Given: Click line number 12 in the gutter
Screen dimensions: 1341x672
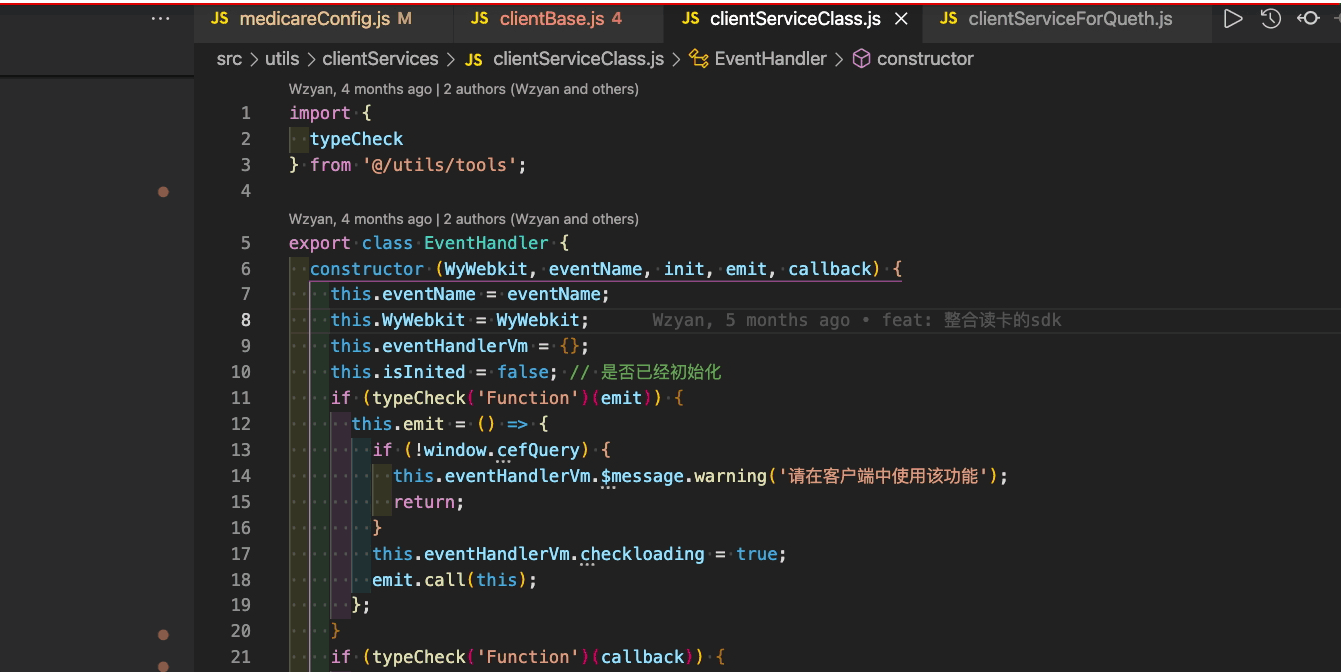Looking at the screenshot, I should click(240, 424).
